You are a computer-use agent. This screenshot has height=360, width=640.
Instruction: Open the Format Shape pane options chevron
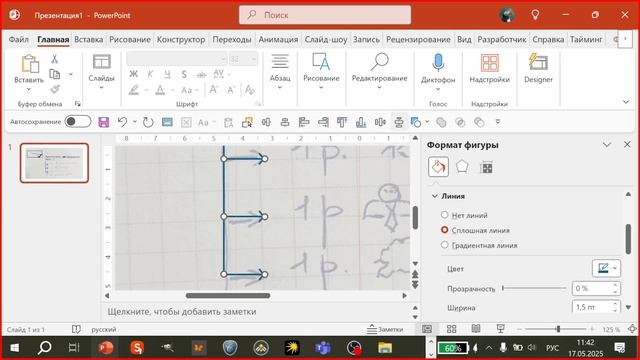[607, 144]
